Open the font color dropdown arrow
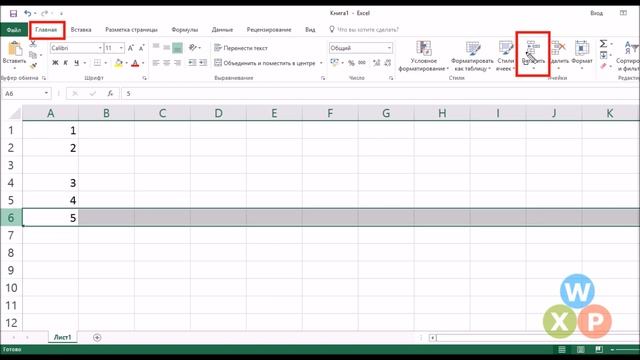 143,63
